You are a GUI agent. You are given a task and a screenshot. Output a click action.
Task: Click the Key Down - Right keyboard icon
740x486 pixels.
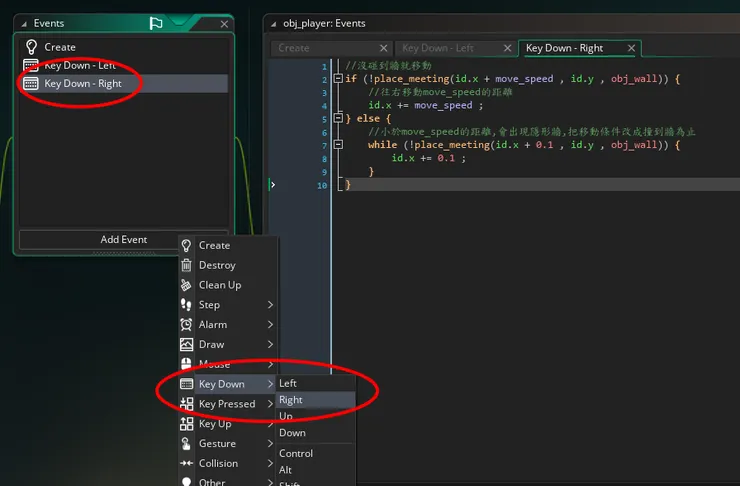tap(31, 84)
